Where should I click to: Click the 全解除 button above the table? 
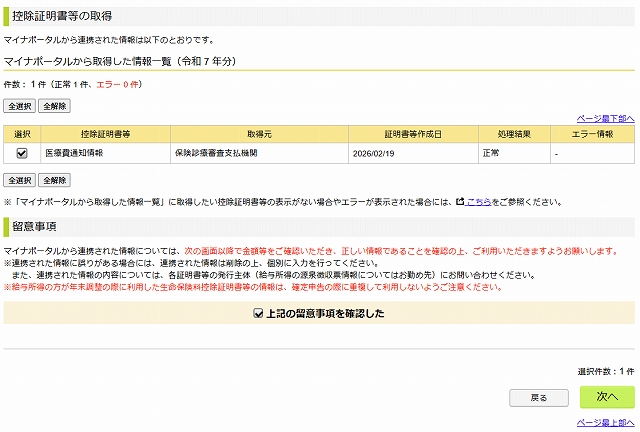55,105
